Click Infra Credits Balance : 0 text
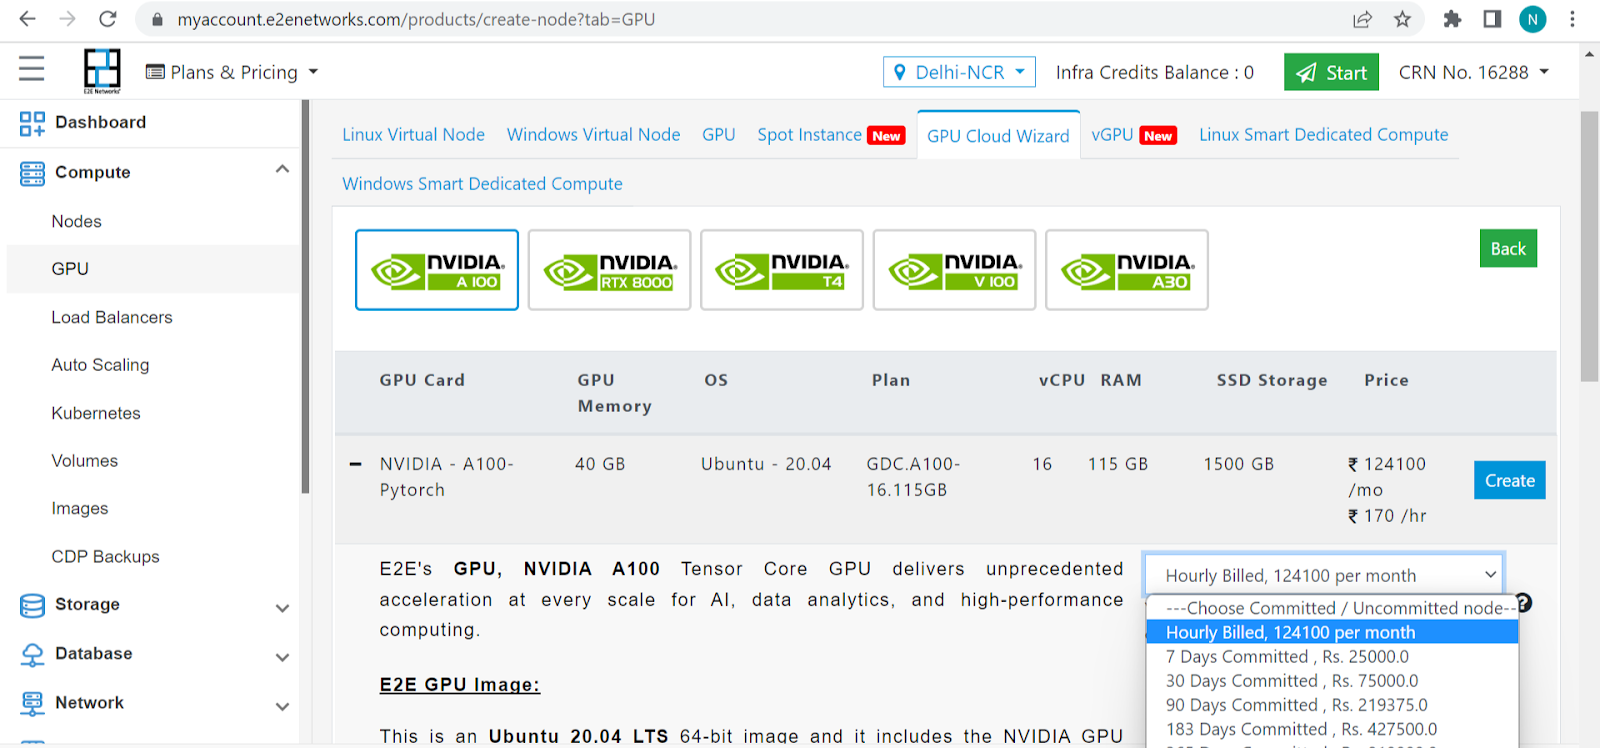Screen dimensions: 1600x748 (1154, 72)
